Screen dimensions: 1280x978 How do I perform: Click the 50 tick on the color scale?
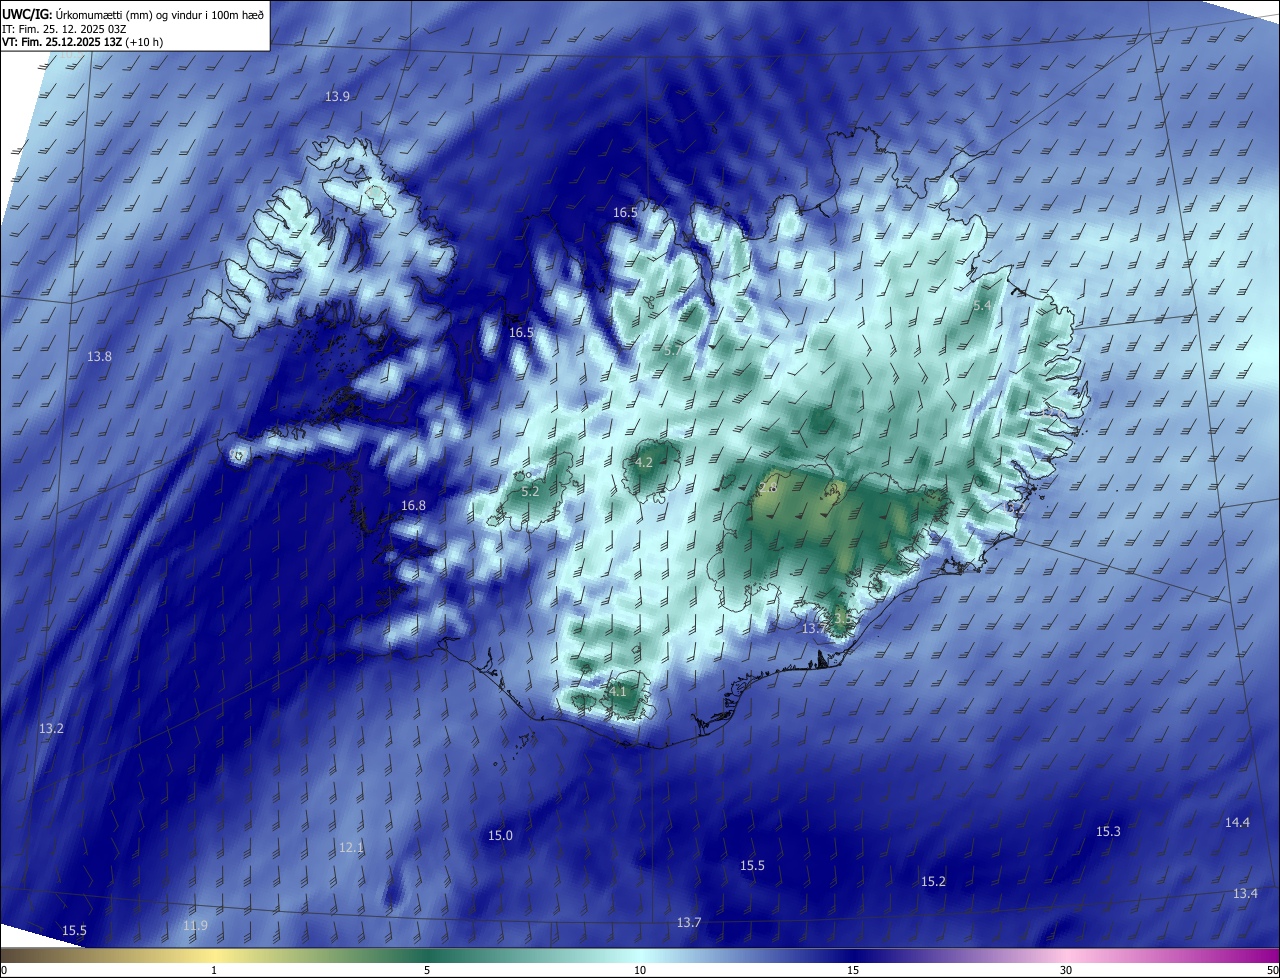[x=1272, y=970]
